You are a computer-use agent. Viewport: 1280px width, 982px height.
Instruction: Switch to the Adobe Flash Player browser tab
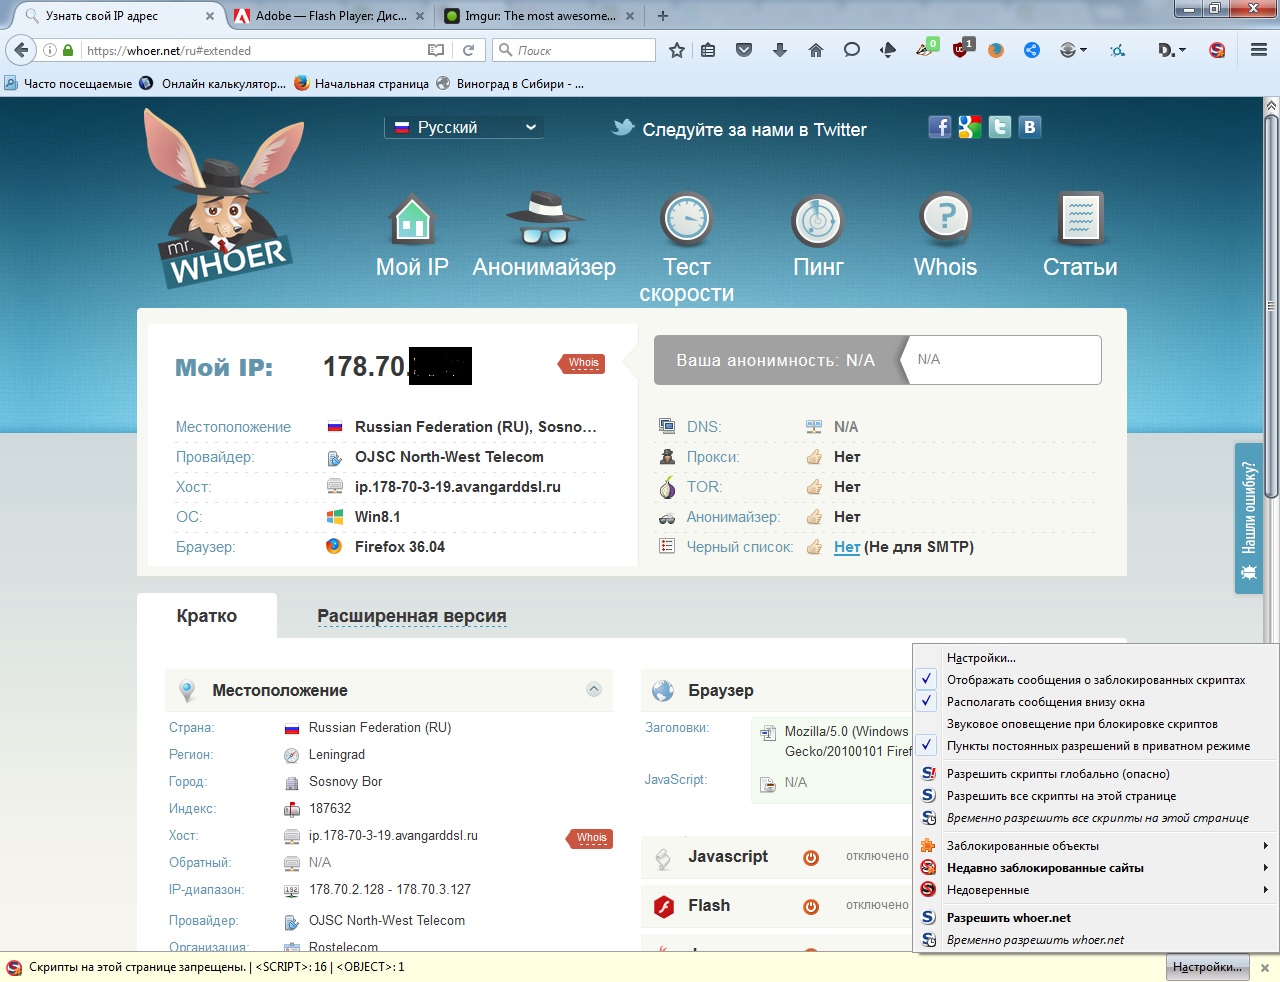[328, 16]
